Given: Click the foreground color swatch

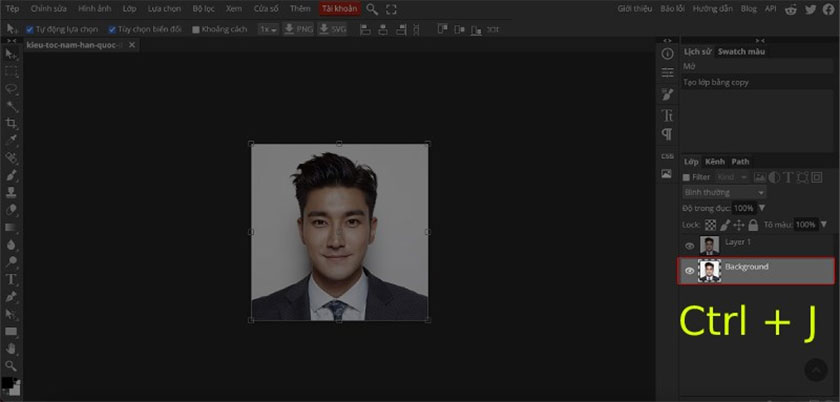Looking at the screenshot, I should (x=6, y=383).
